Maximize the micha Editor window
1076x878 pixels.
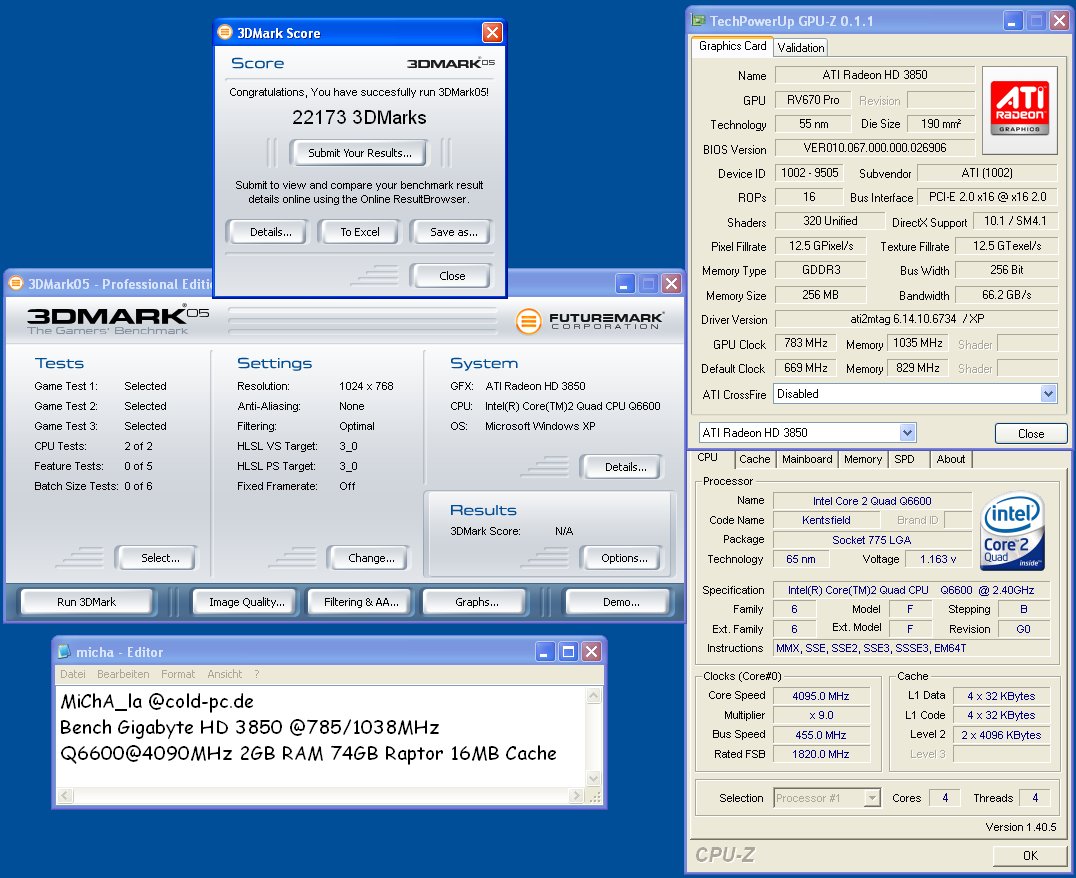(x=568, y=651)
